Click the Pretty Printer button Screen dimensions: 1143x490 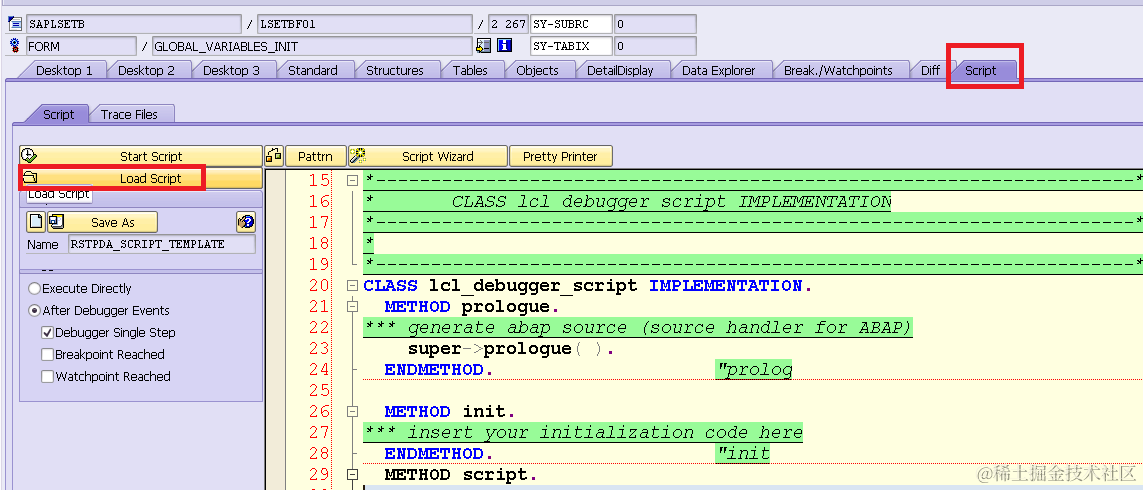pos(560,156)
